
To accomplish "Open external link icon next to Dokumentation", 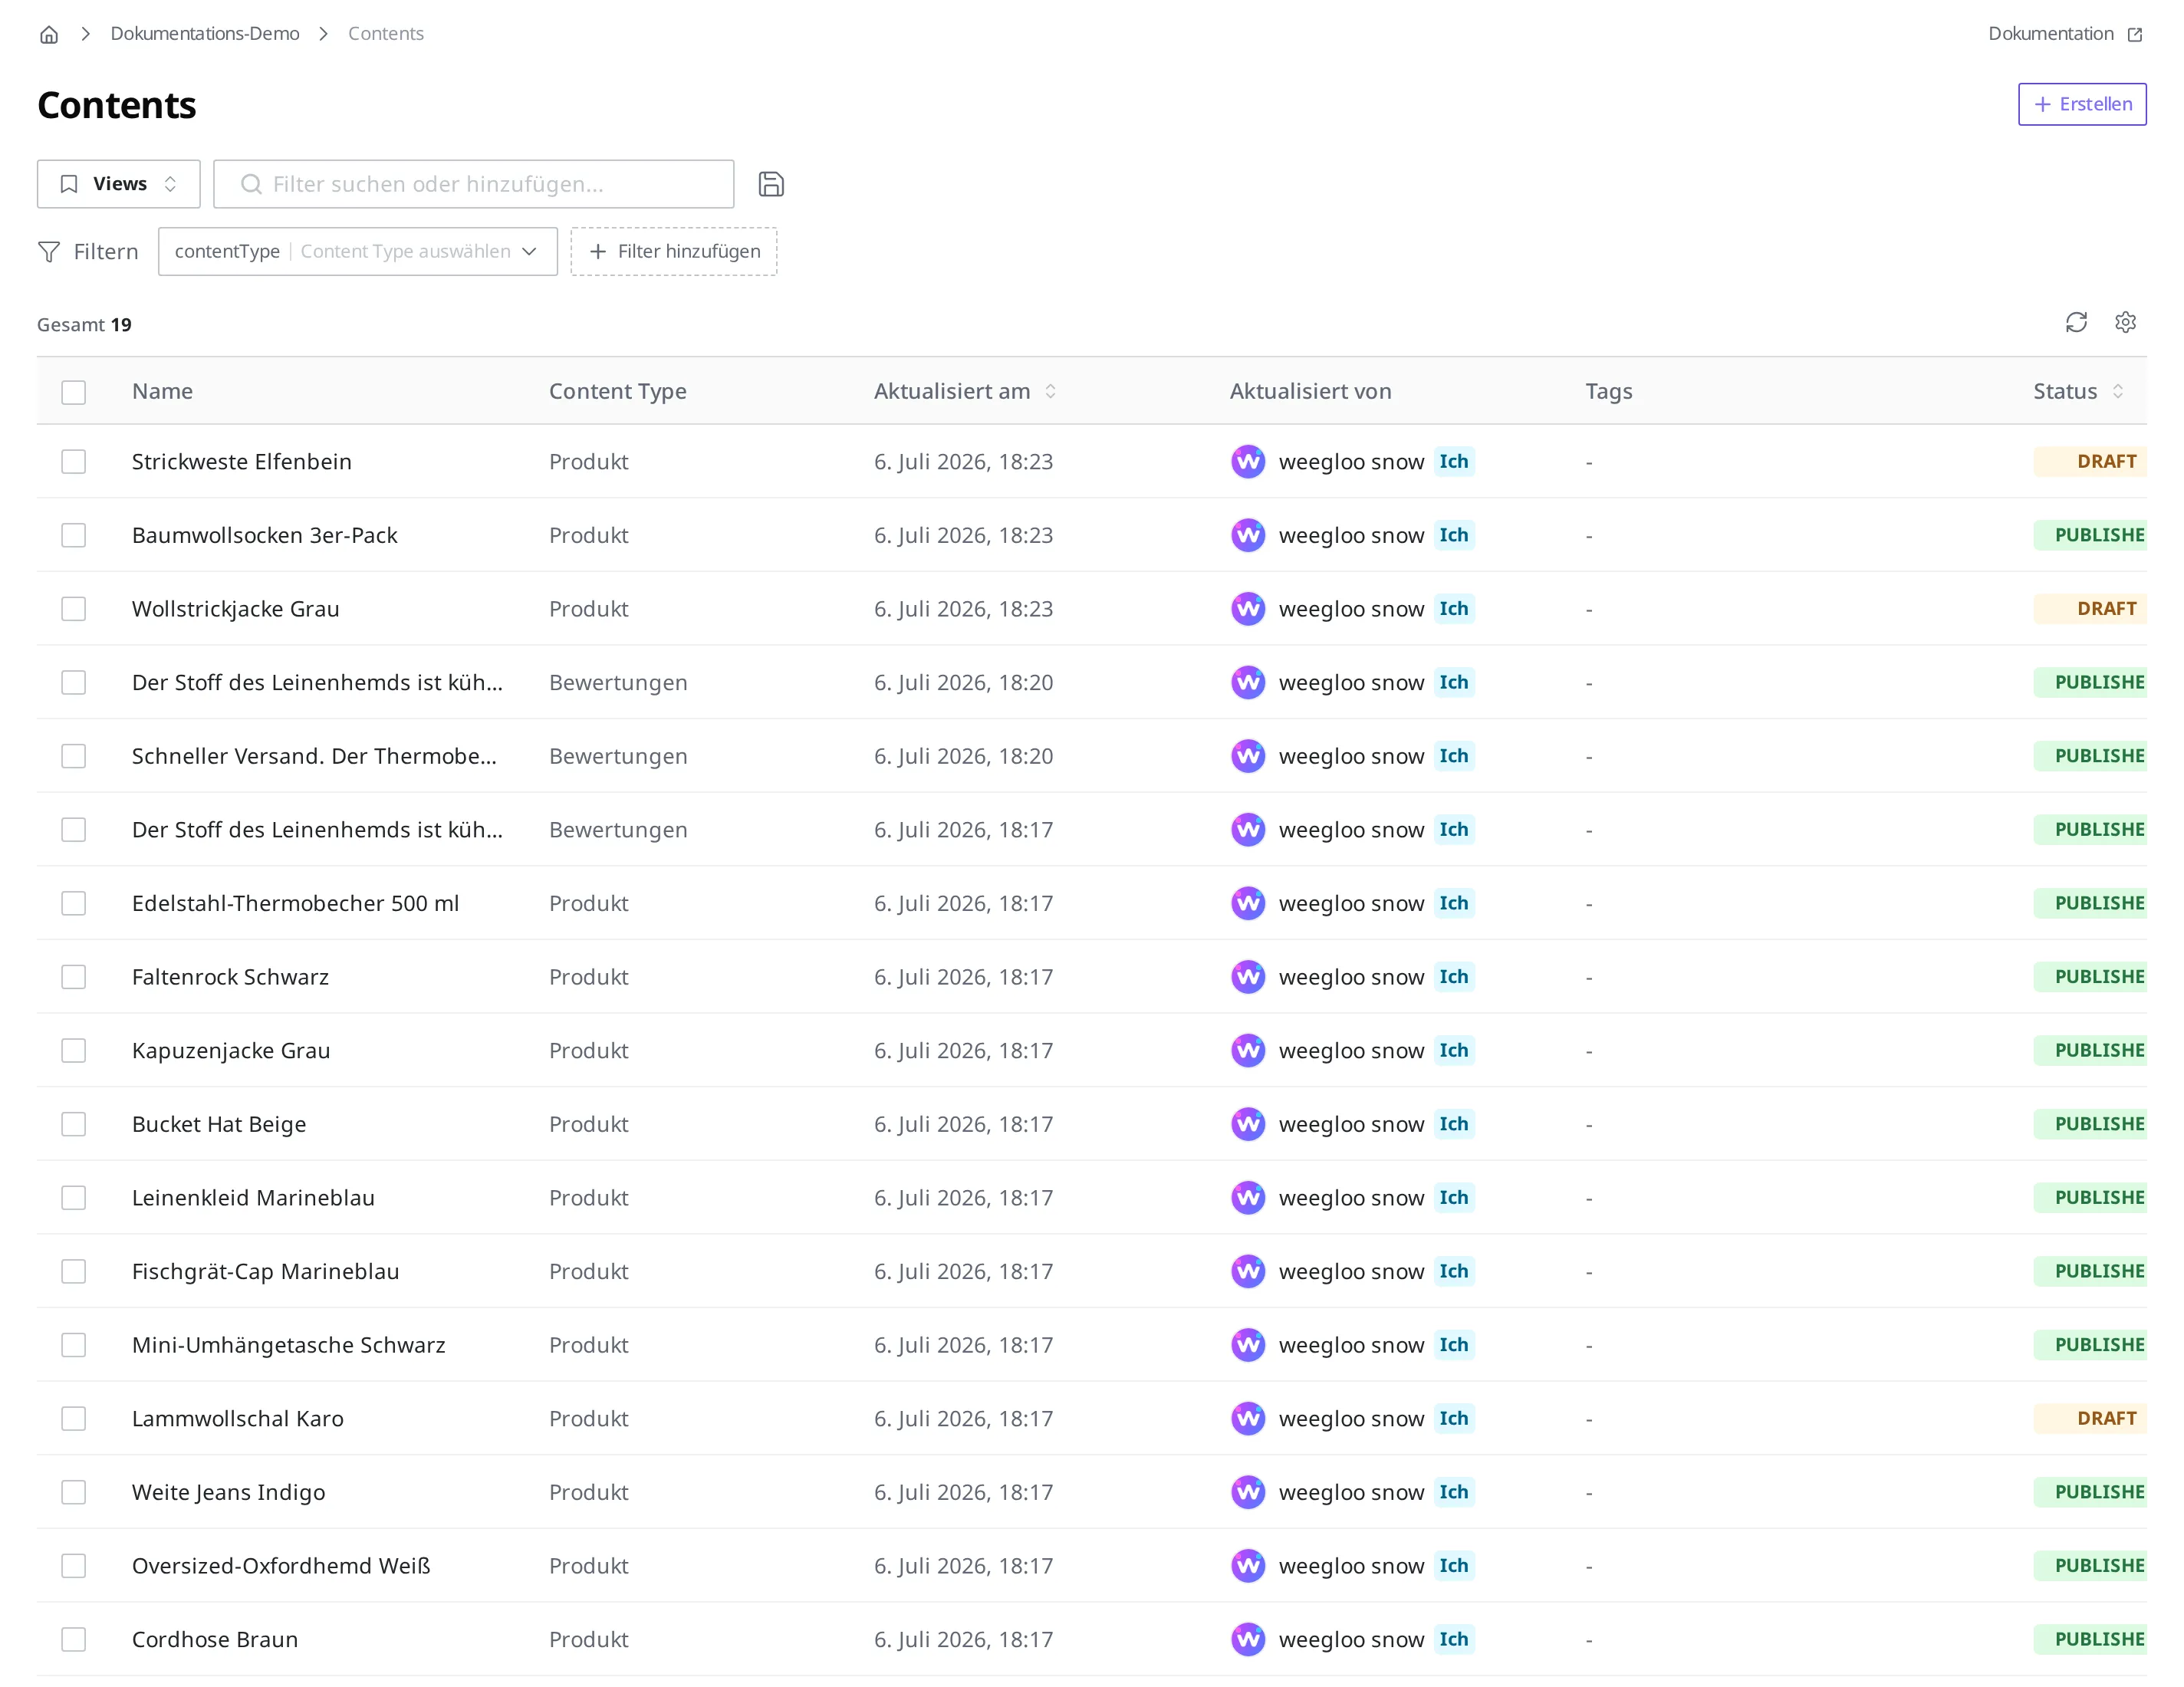I will coord(2135,34).
